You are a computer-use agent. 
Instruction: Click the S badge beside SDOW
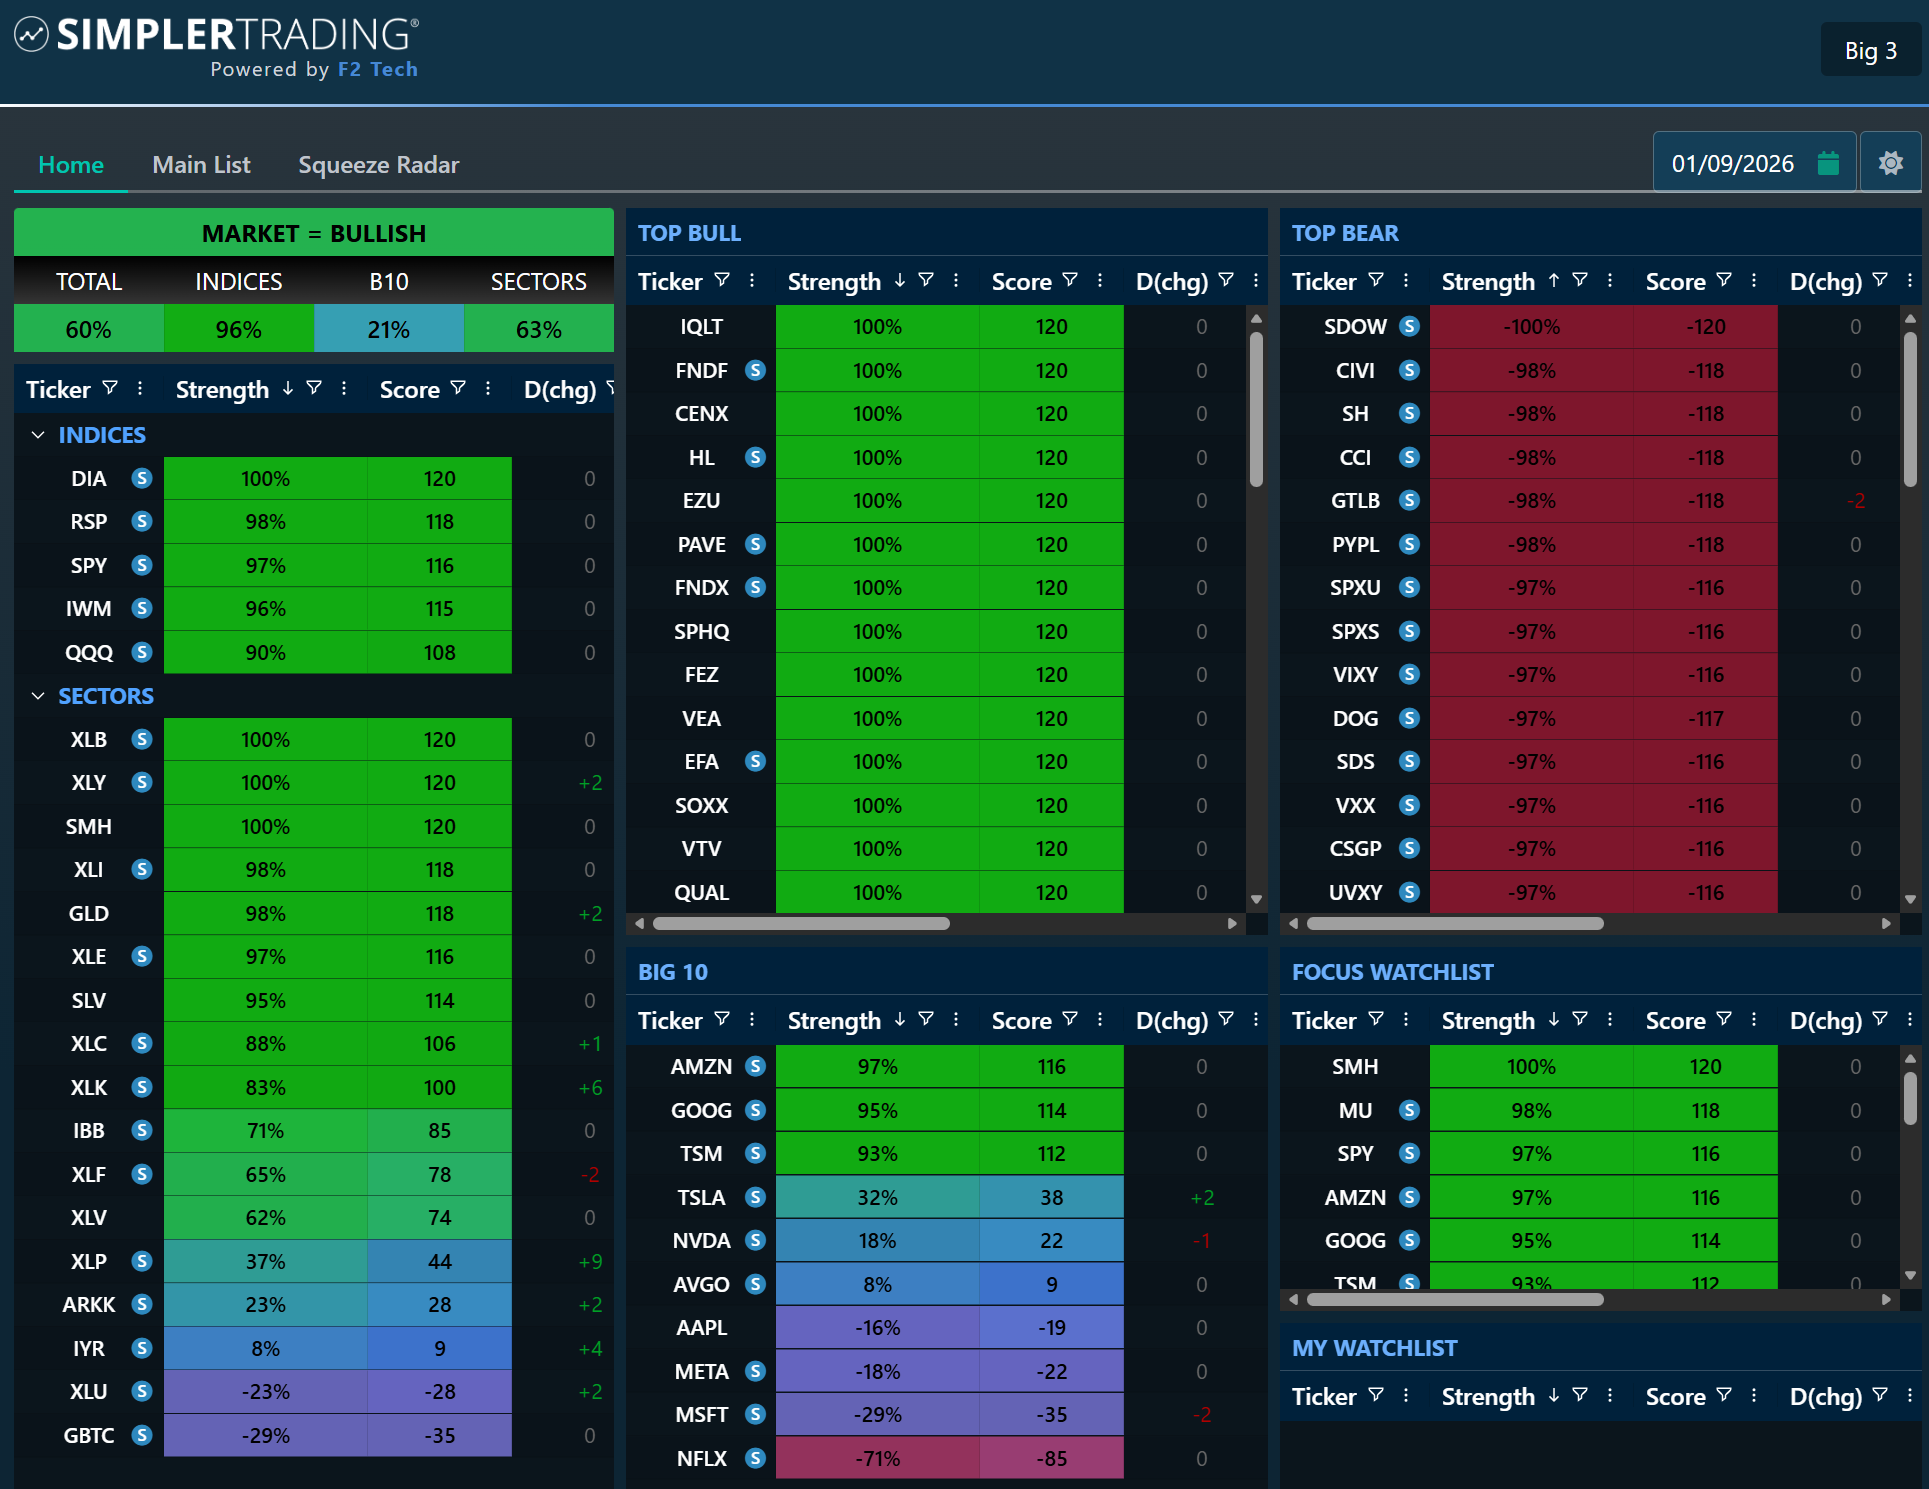click(1409, 326)
